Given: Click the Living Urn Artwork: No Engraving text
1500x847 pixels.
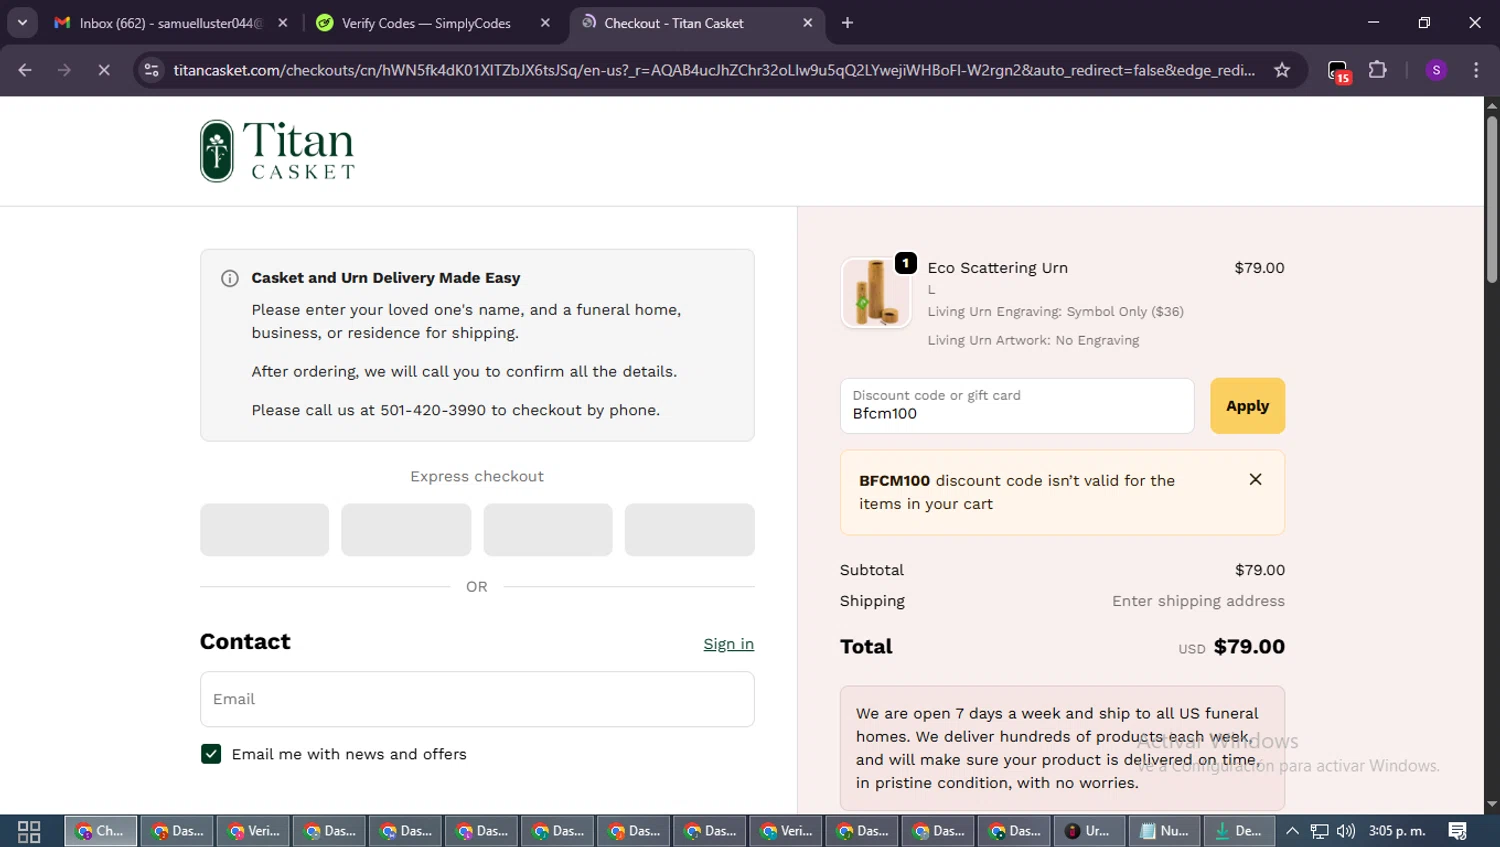Looking at the screenshot, I should [1033, 340].
